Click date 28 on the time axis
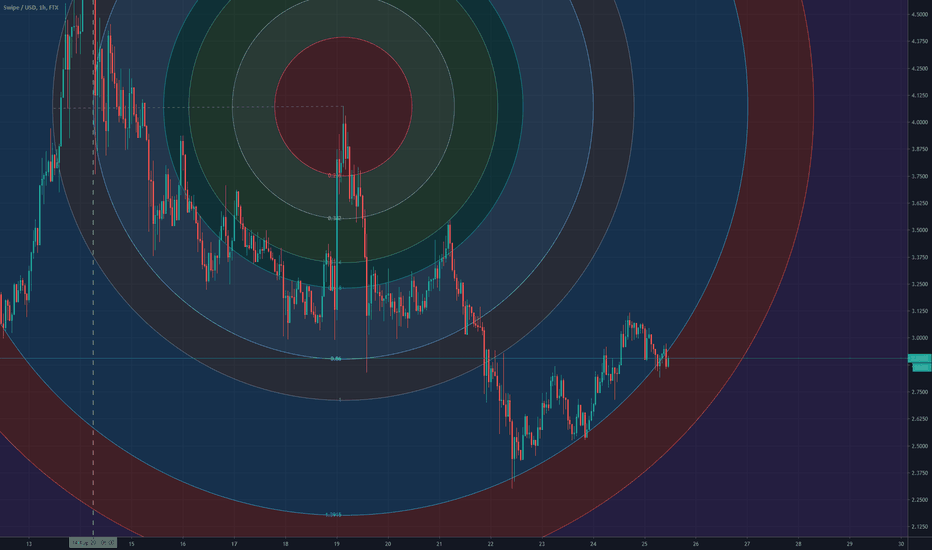Viewport: 932px width, 550px height. click(x=798, y=543)
